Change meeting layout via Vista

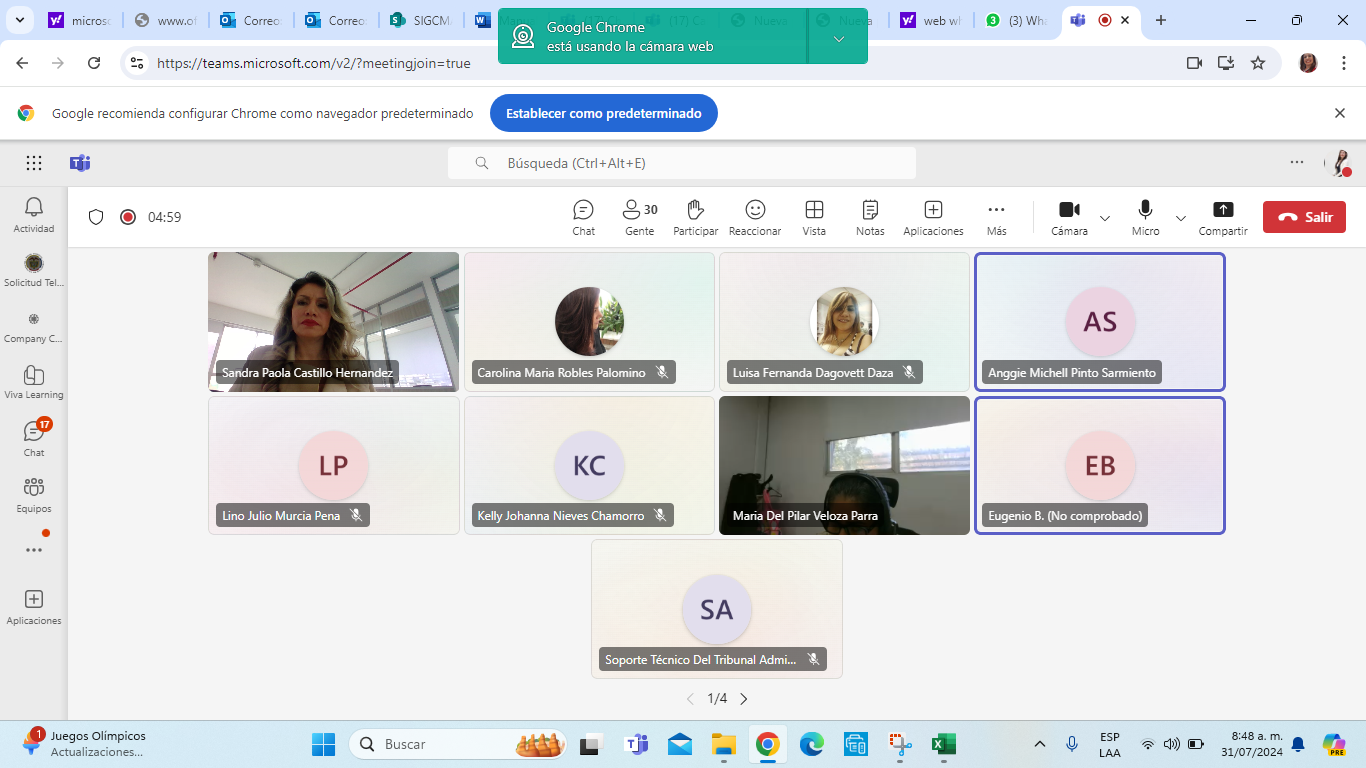[814, 217]
